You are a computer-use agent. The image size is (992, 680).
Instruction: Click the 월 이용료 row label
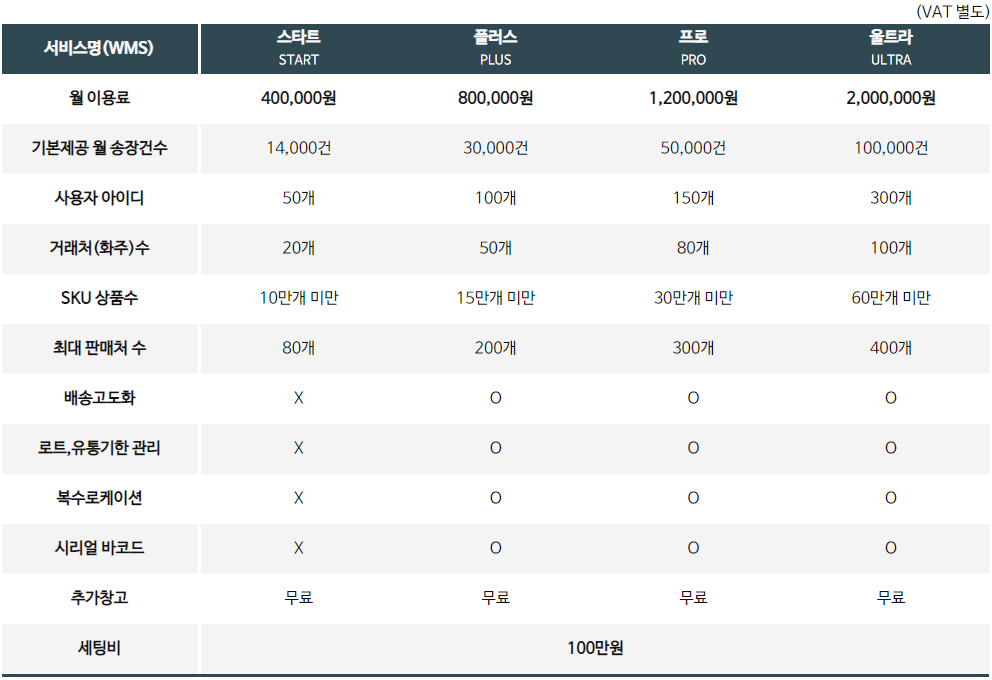pyautogui.click(x=99, y=98)
